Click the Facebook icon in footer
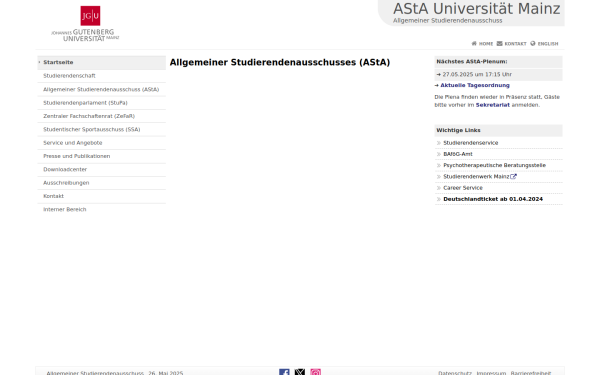Image resolution: width=600 pixels, height=375 pixels. pyautogui.click(x=284, y=372)
